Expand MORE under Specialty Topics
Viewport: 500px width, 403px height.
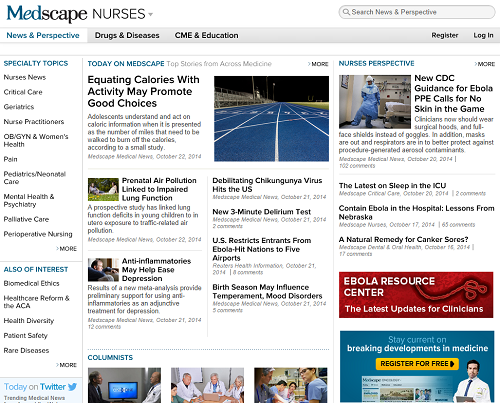(66, 249)
